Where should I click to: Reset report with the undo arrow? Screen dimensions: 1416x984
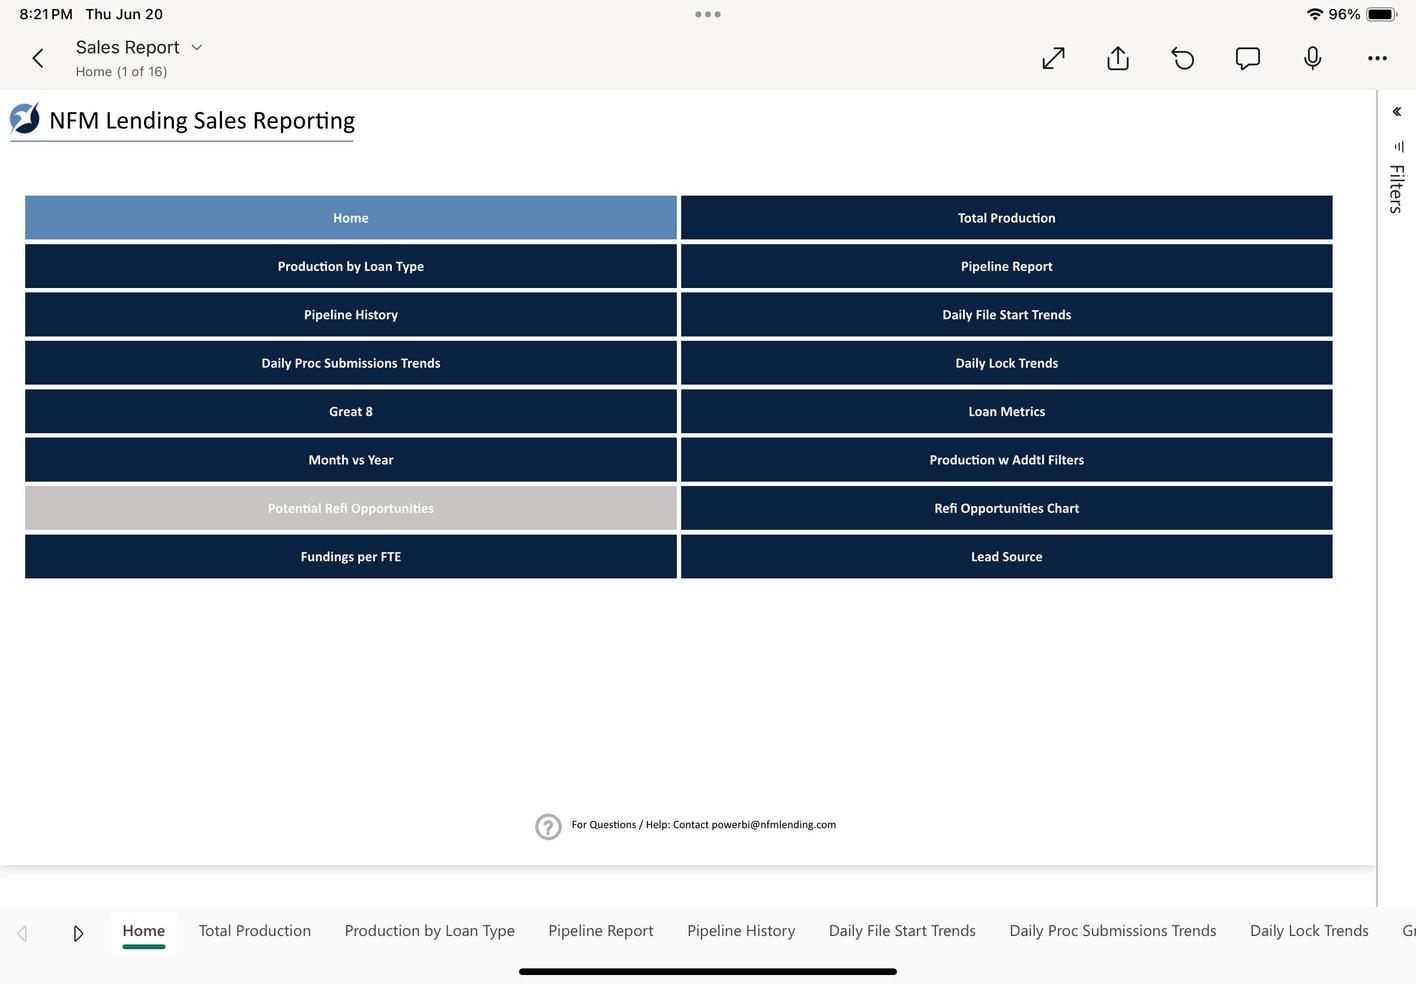(1183, 59)
